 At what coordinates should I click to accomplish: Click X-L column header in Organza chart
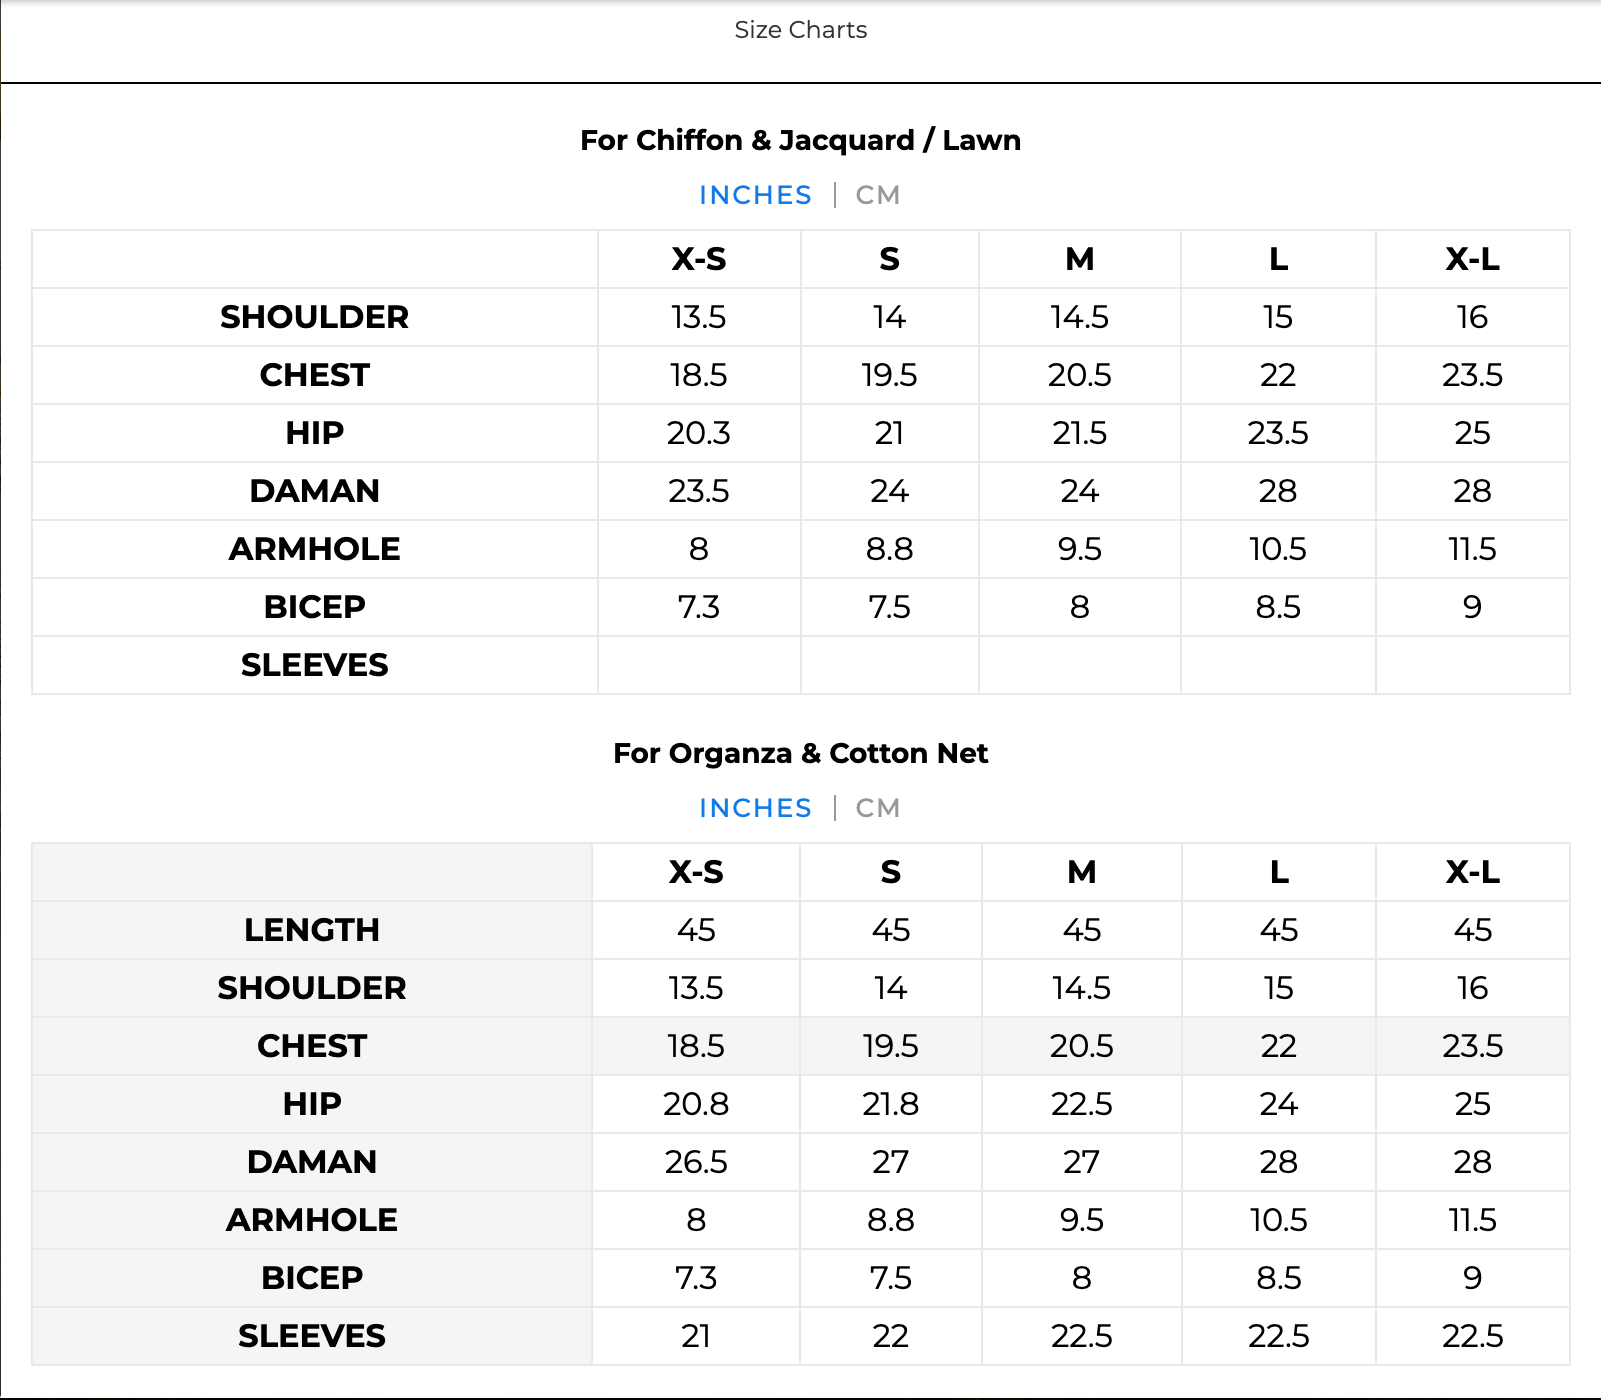click(1472, 872)
